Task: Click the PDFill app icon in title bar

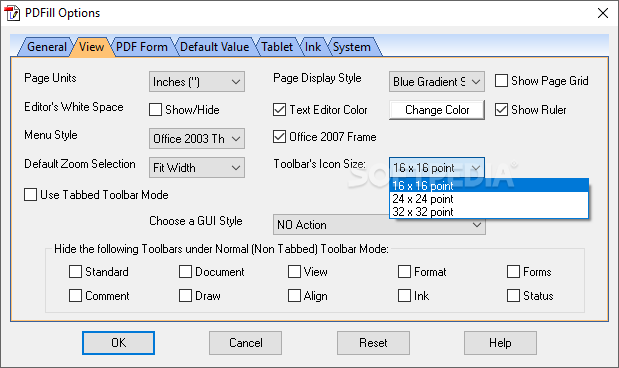Action: coord(12,13)
